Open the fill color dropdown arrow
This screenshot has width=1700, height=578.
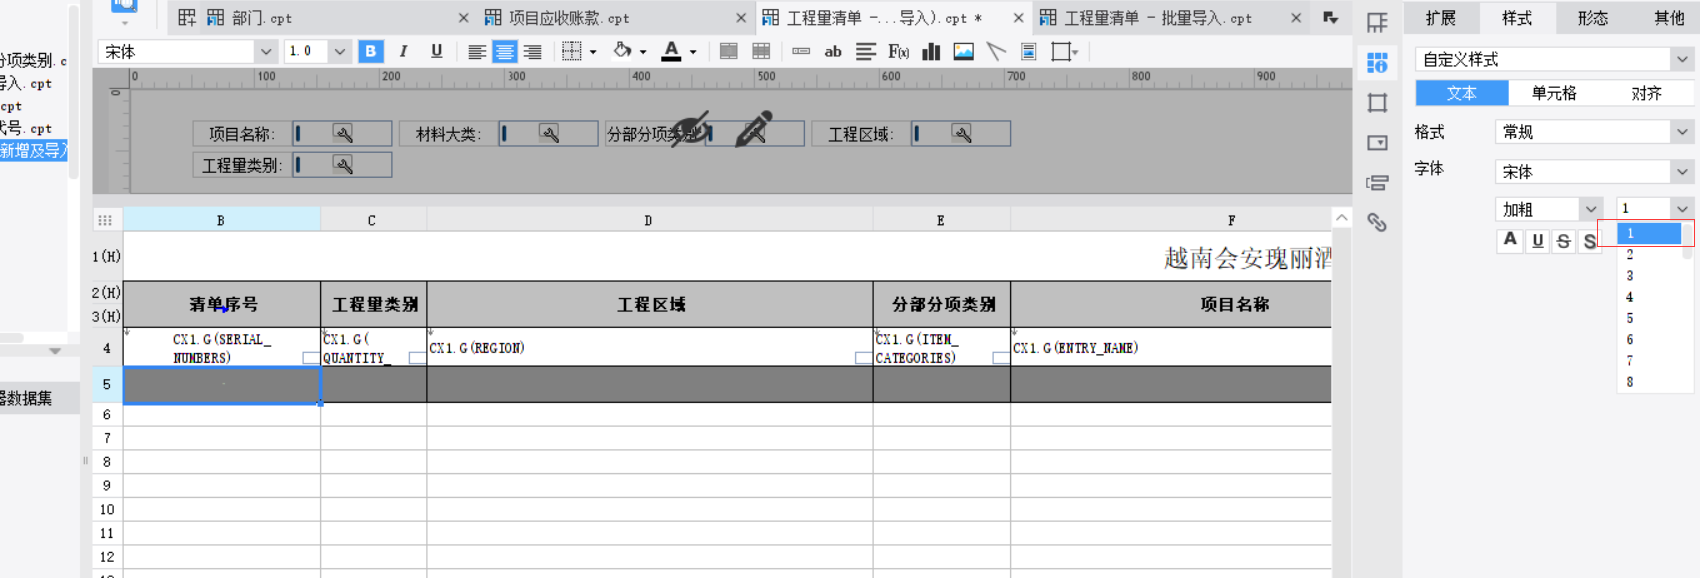click(x=643, y=52)
